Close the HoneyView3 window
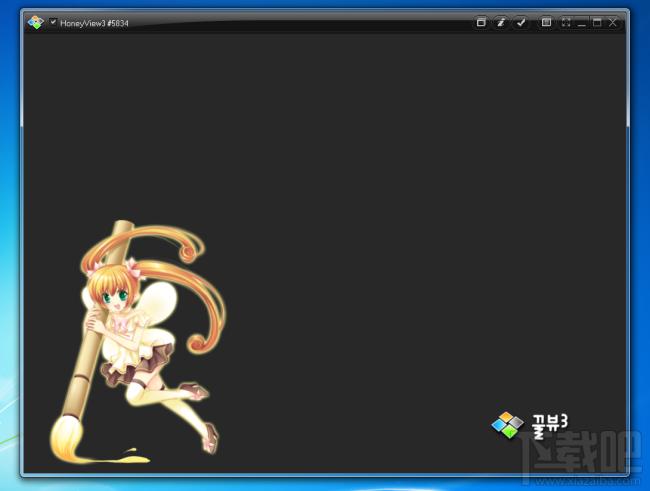650x491 pixels. (x=613, y=22)
